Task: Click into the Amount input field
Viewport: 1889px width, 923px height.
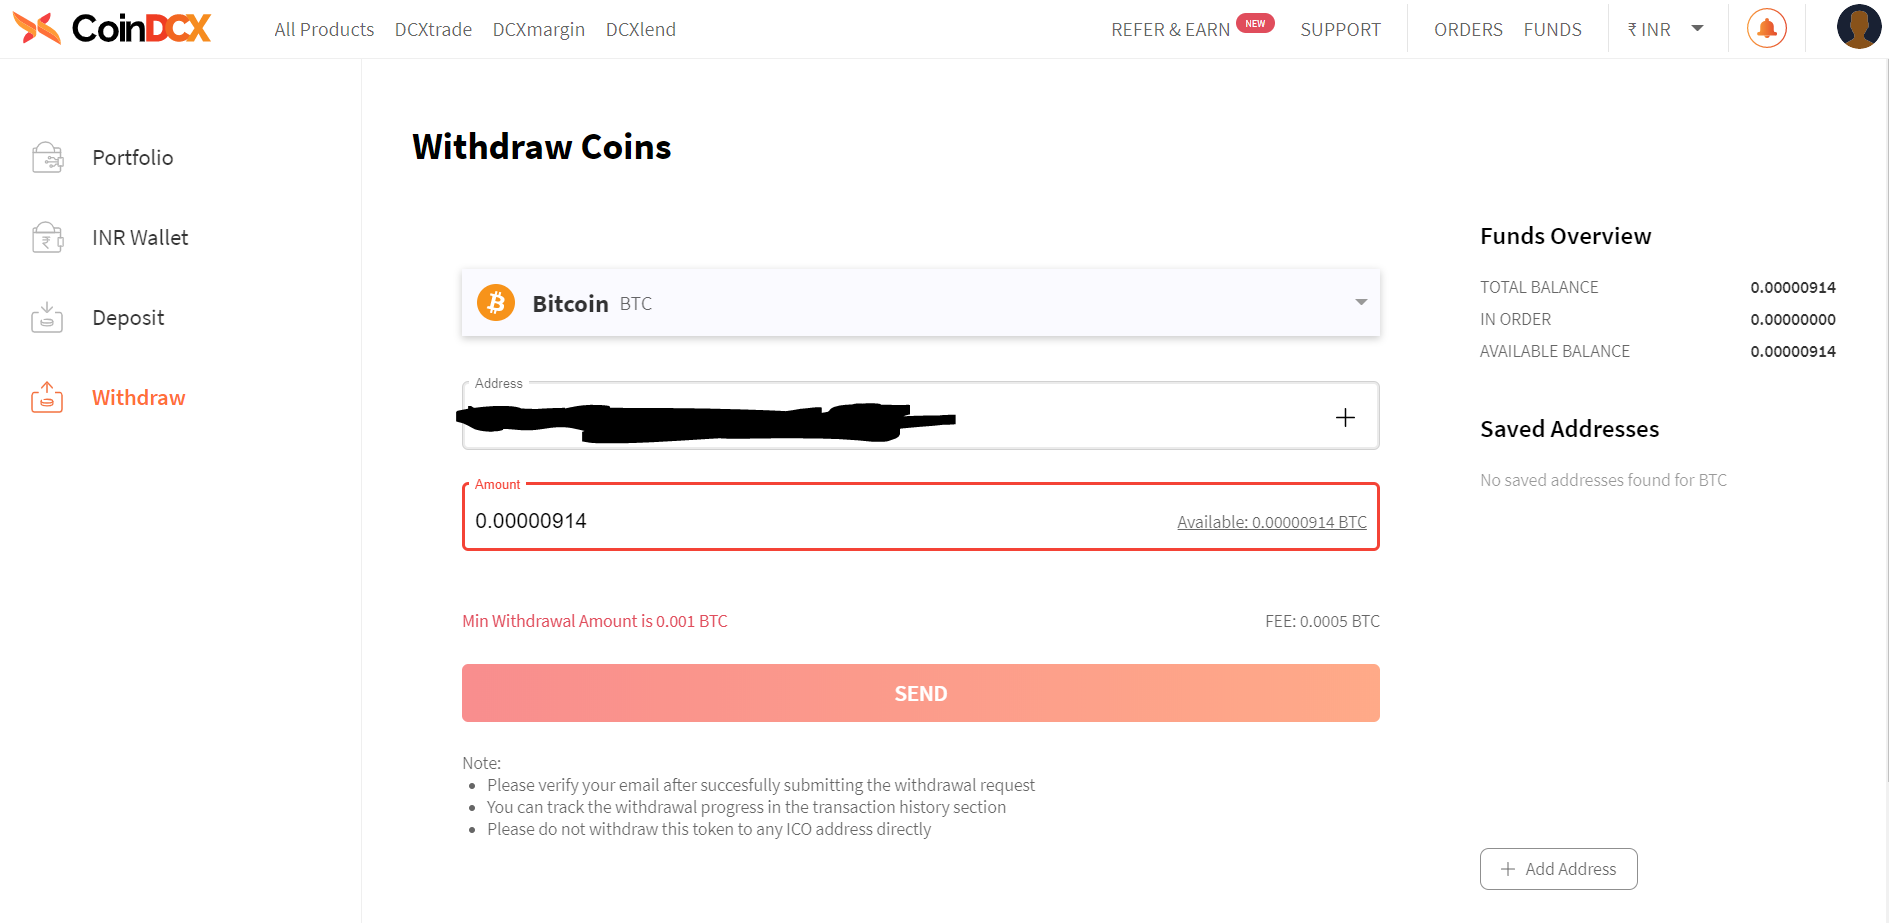Action: point(800,521)
